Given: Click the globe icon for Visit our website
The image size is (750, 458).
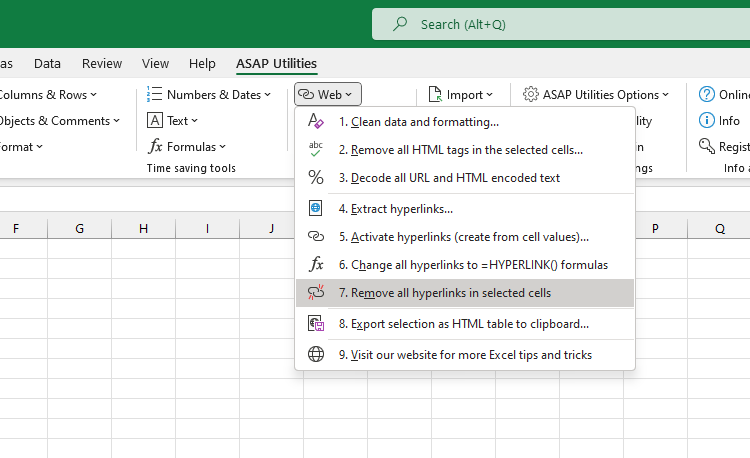Looking at the screenshot, I should (316, 354).
